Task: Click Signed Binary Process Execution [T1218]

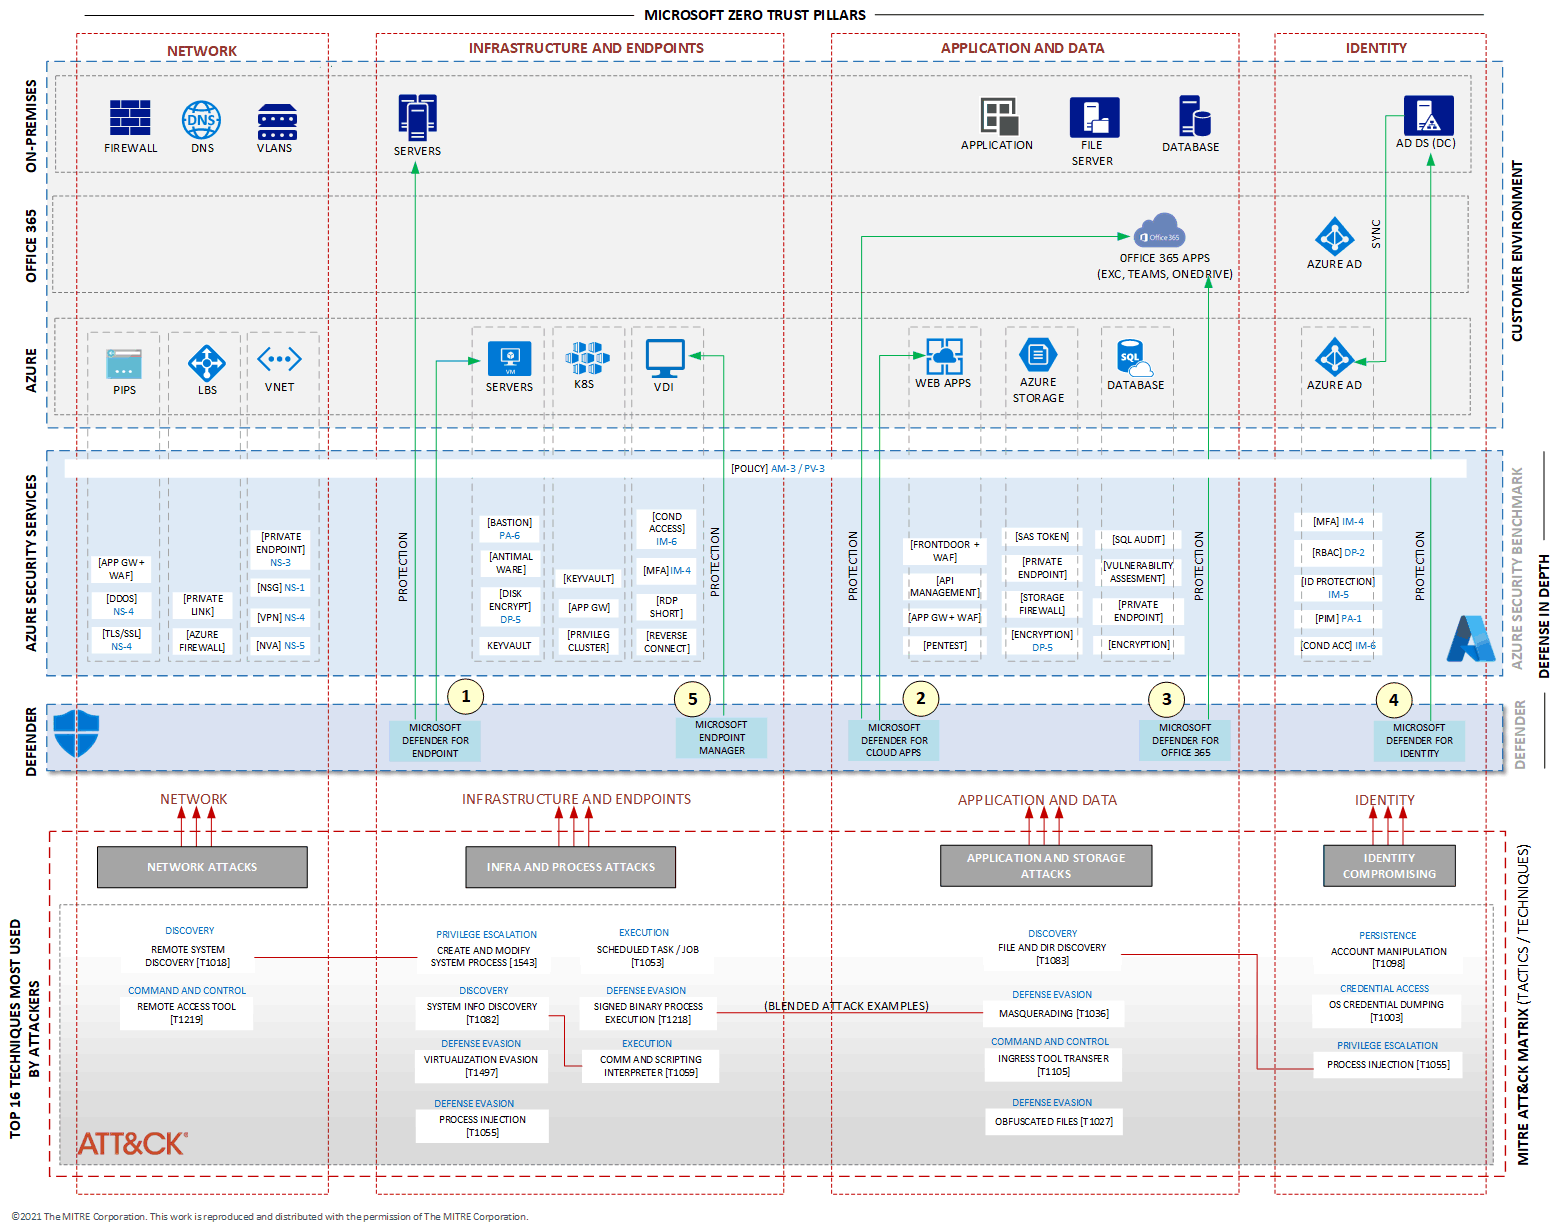Action: click(648, 1013)
